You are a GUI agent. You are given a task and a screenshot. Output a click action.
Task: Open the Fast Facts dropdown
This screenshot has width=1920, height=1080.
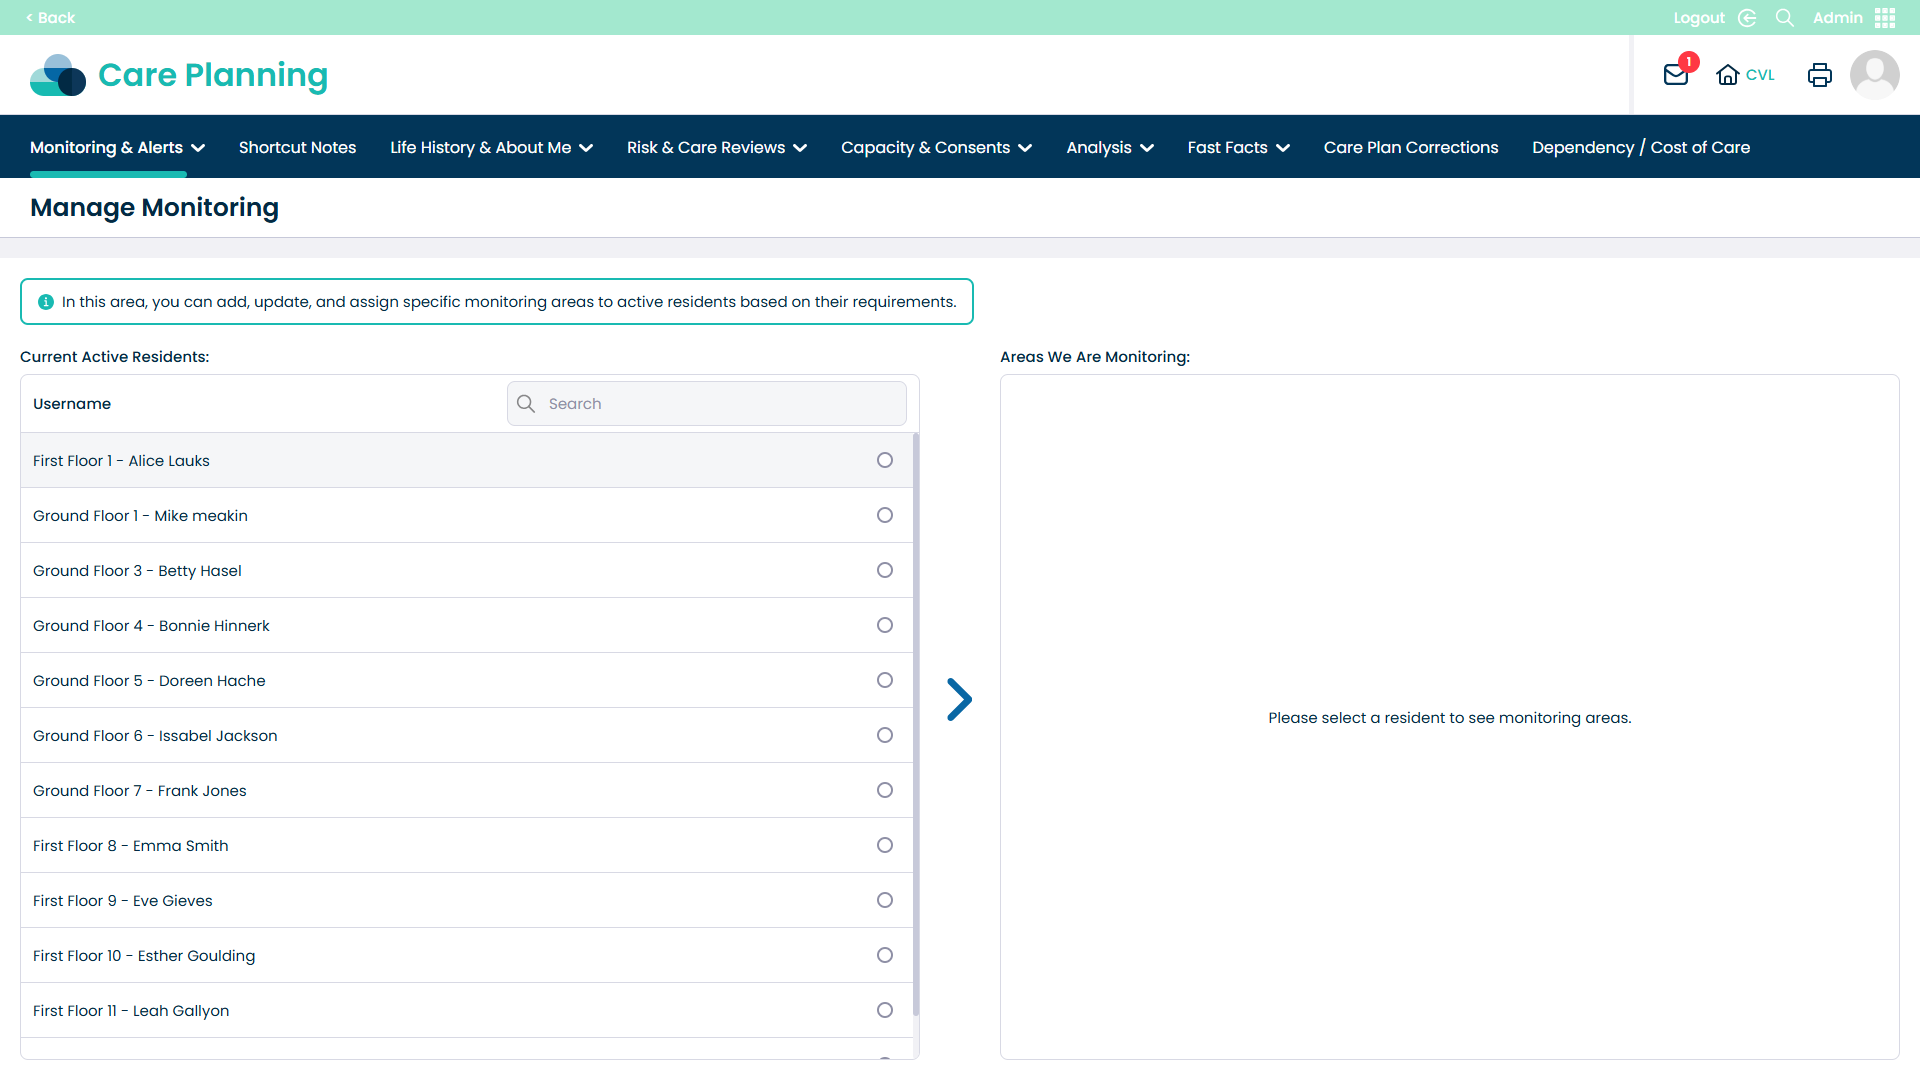coord(1238,147)
